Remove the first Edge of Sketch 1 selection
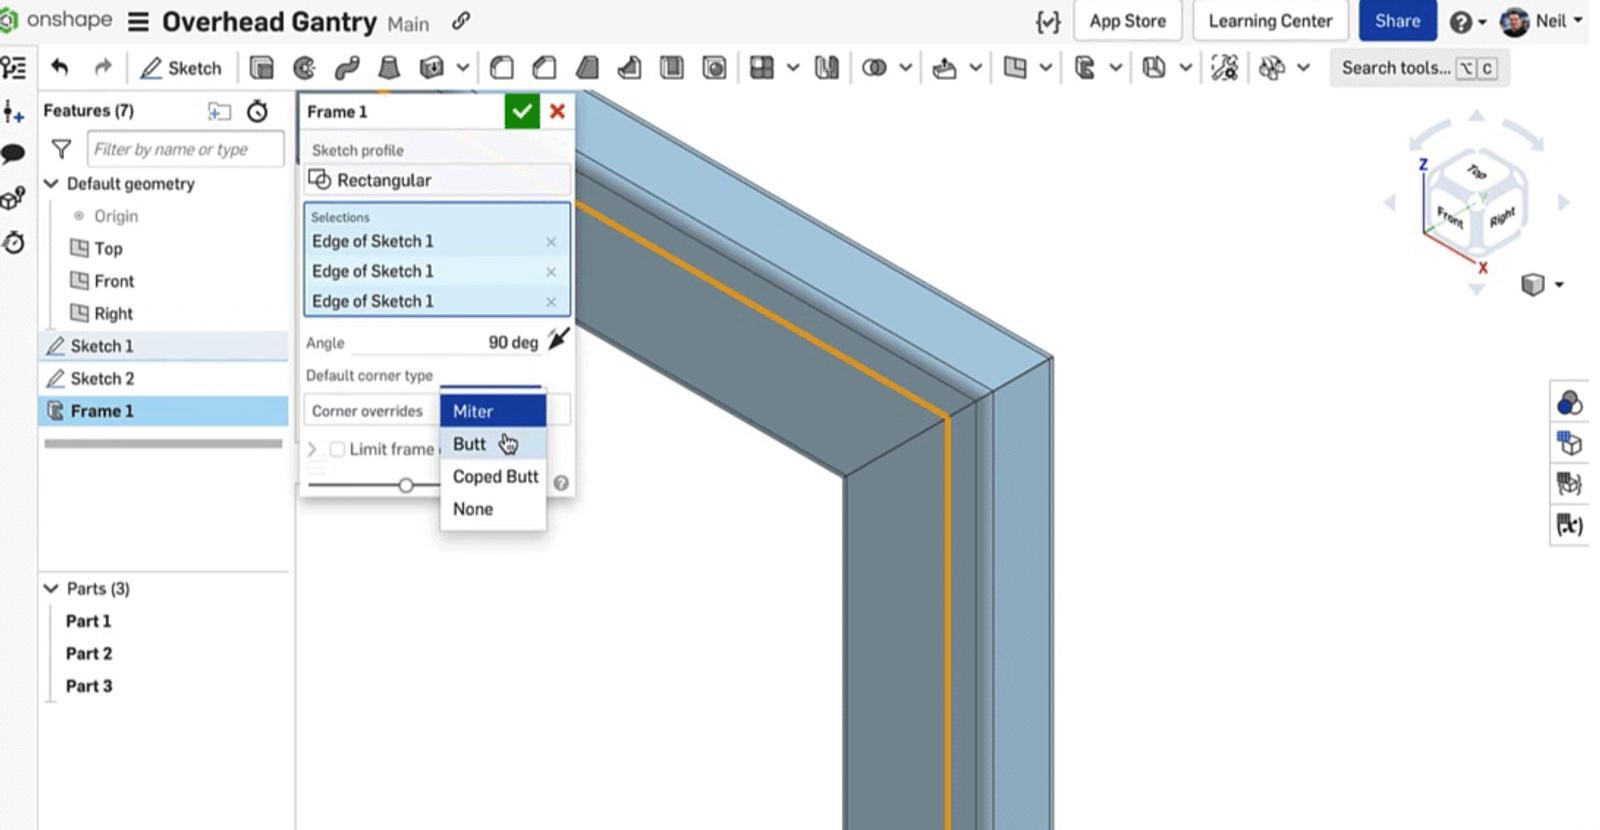Image resolution: width=1600 pixels, height=830 pixels. [x=551, y=242]
